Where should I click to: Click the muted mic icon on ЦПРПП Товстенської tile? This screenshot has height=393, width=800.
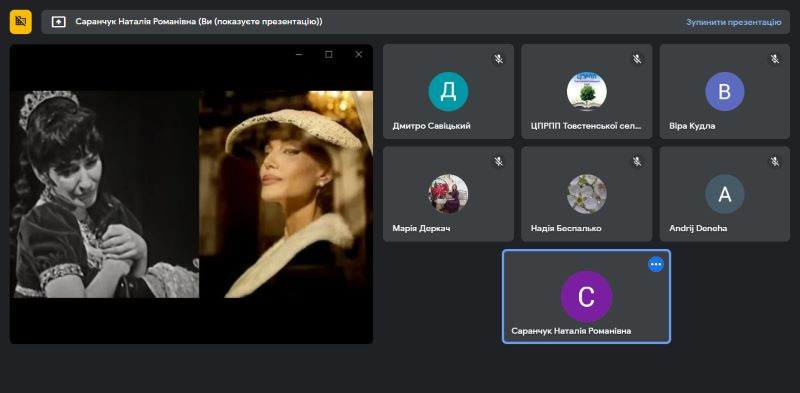[x=637, y=59]
